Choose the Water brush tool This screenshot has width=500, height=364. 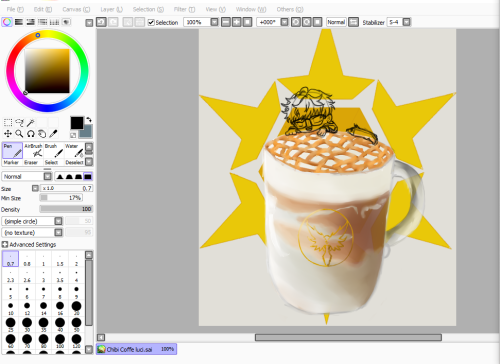click(74, 150)
